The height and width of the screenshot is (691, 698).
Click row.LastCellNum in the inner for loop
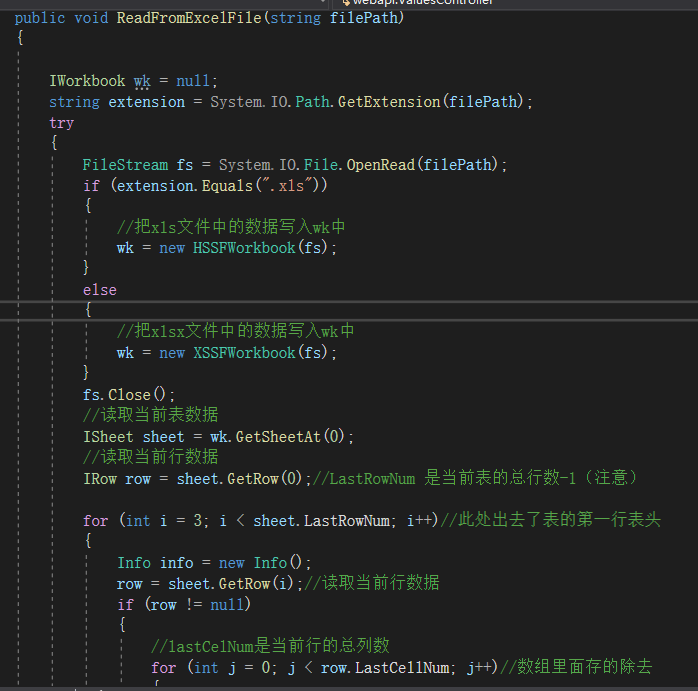(386, 668)
